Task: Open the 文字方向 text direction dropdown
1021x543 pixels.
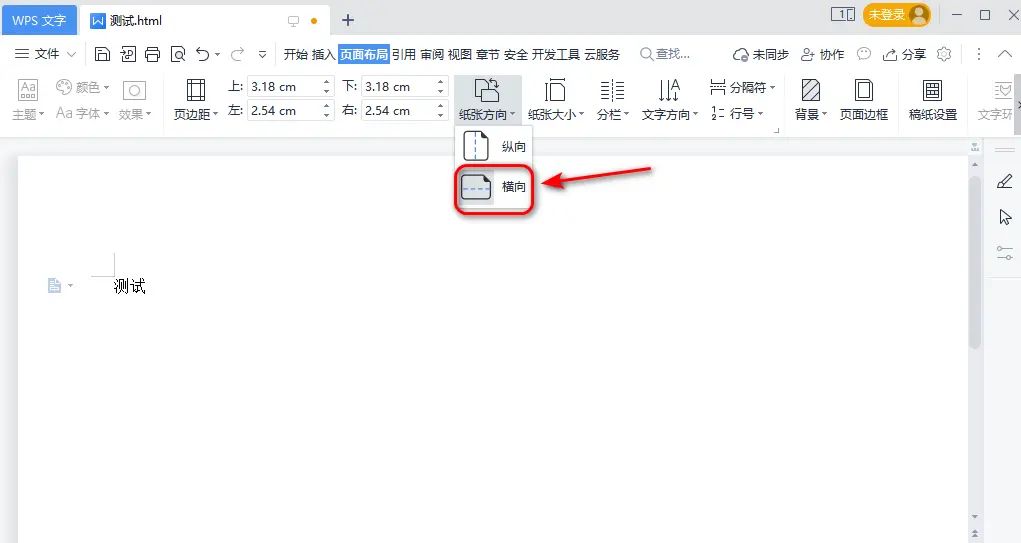Action: pos(669,100)
